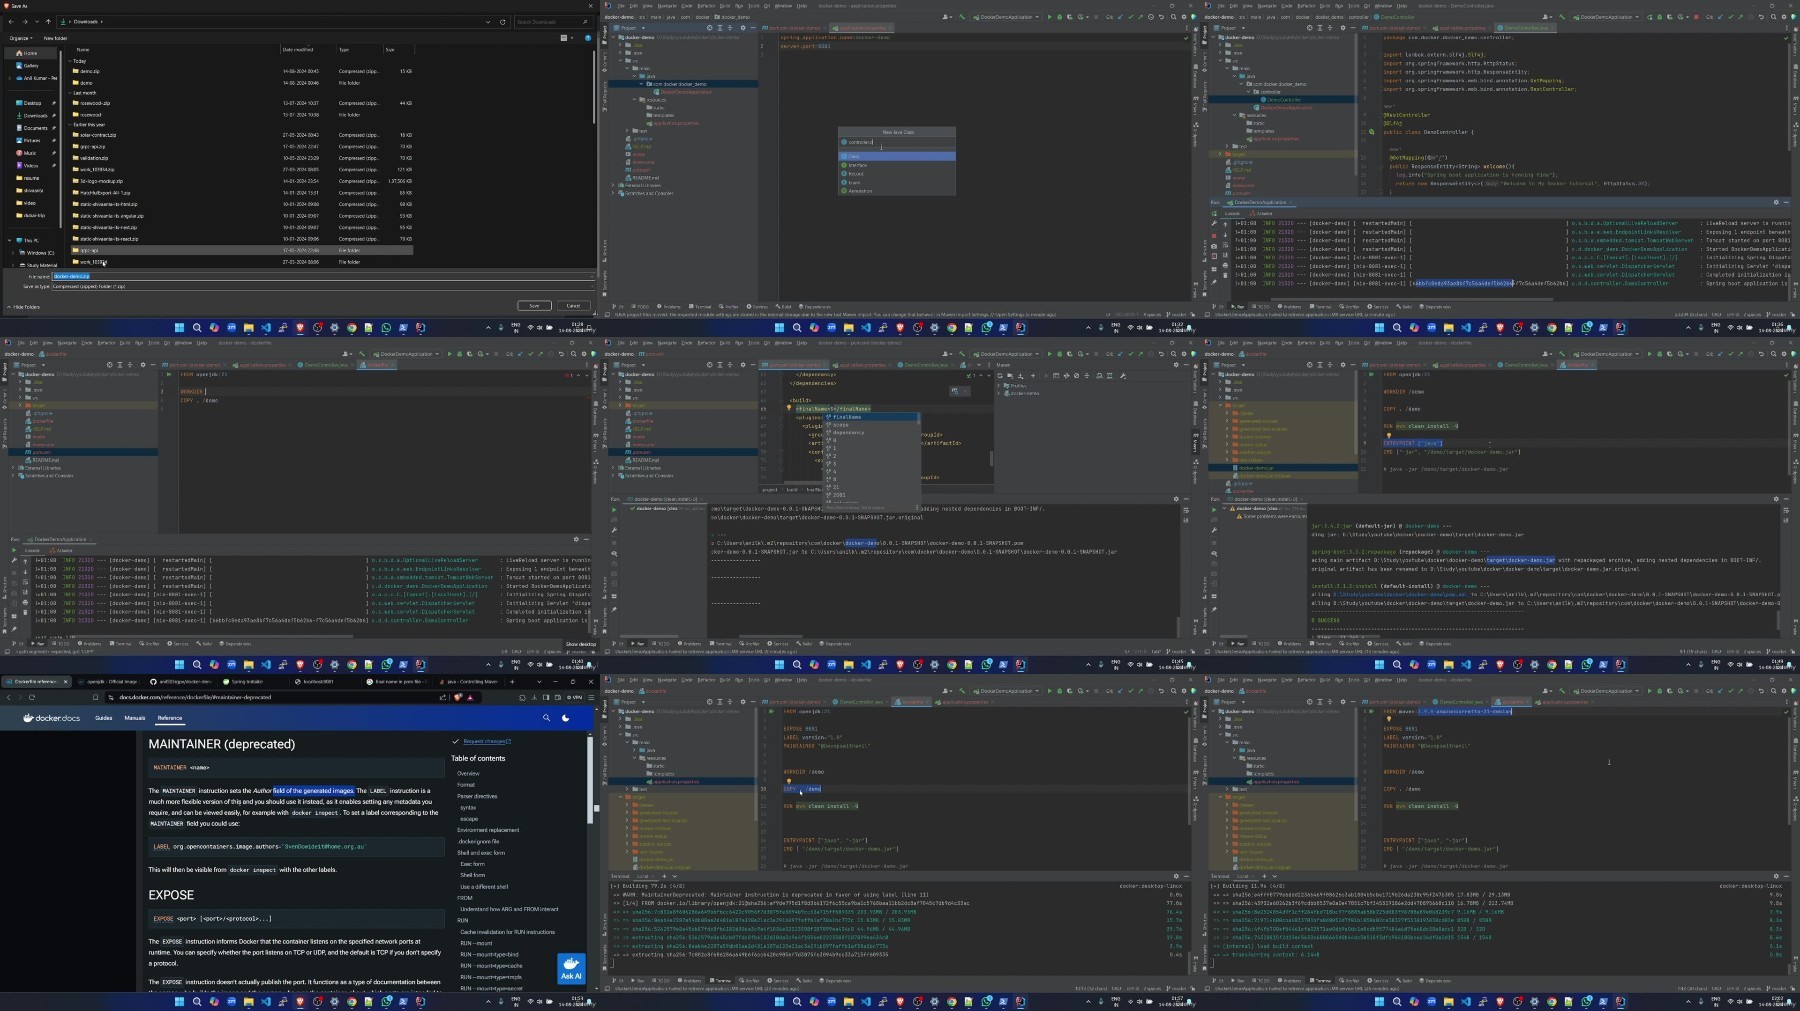This screenshot has height=1011, width=1800.
Task: Hide Project panel with minus icon in New Java Class window
Action: coord(753,28)
